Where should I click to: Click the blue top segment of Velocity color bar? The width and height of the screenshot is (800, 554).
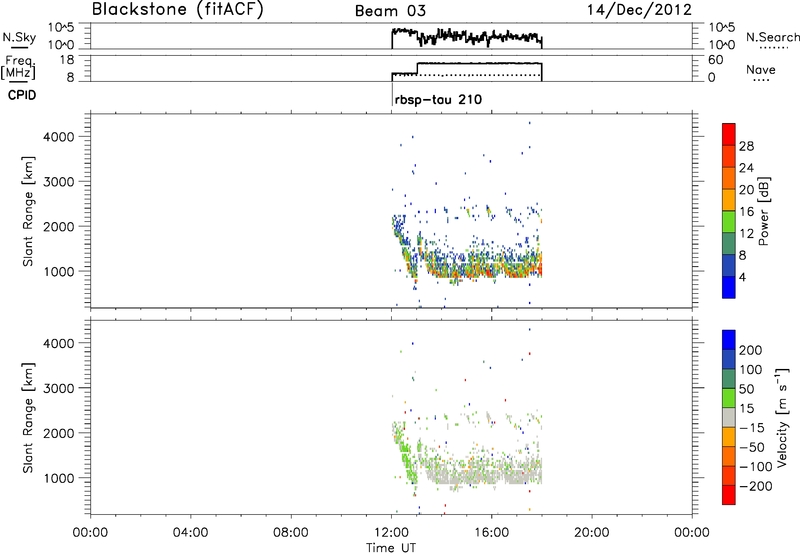pos(729,340)
